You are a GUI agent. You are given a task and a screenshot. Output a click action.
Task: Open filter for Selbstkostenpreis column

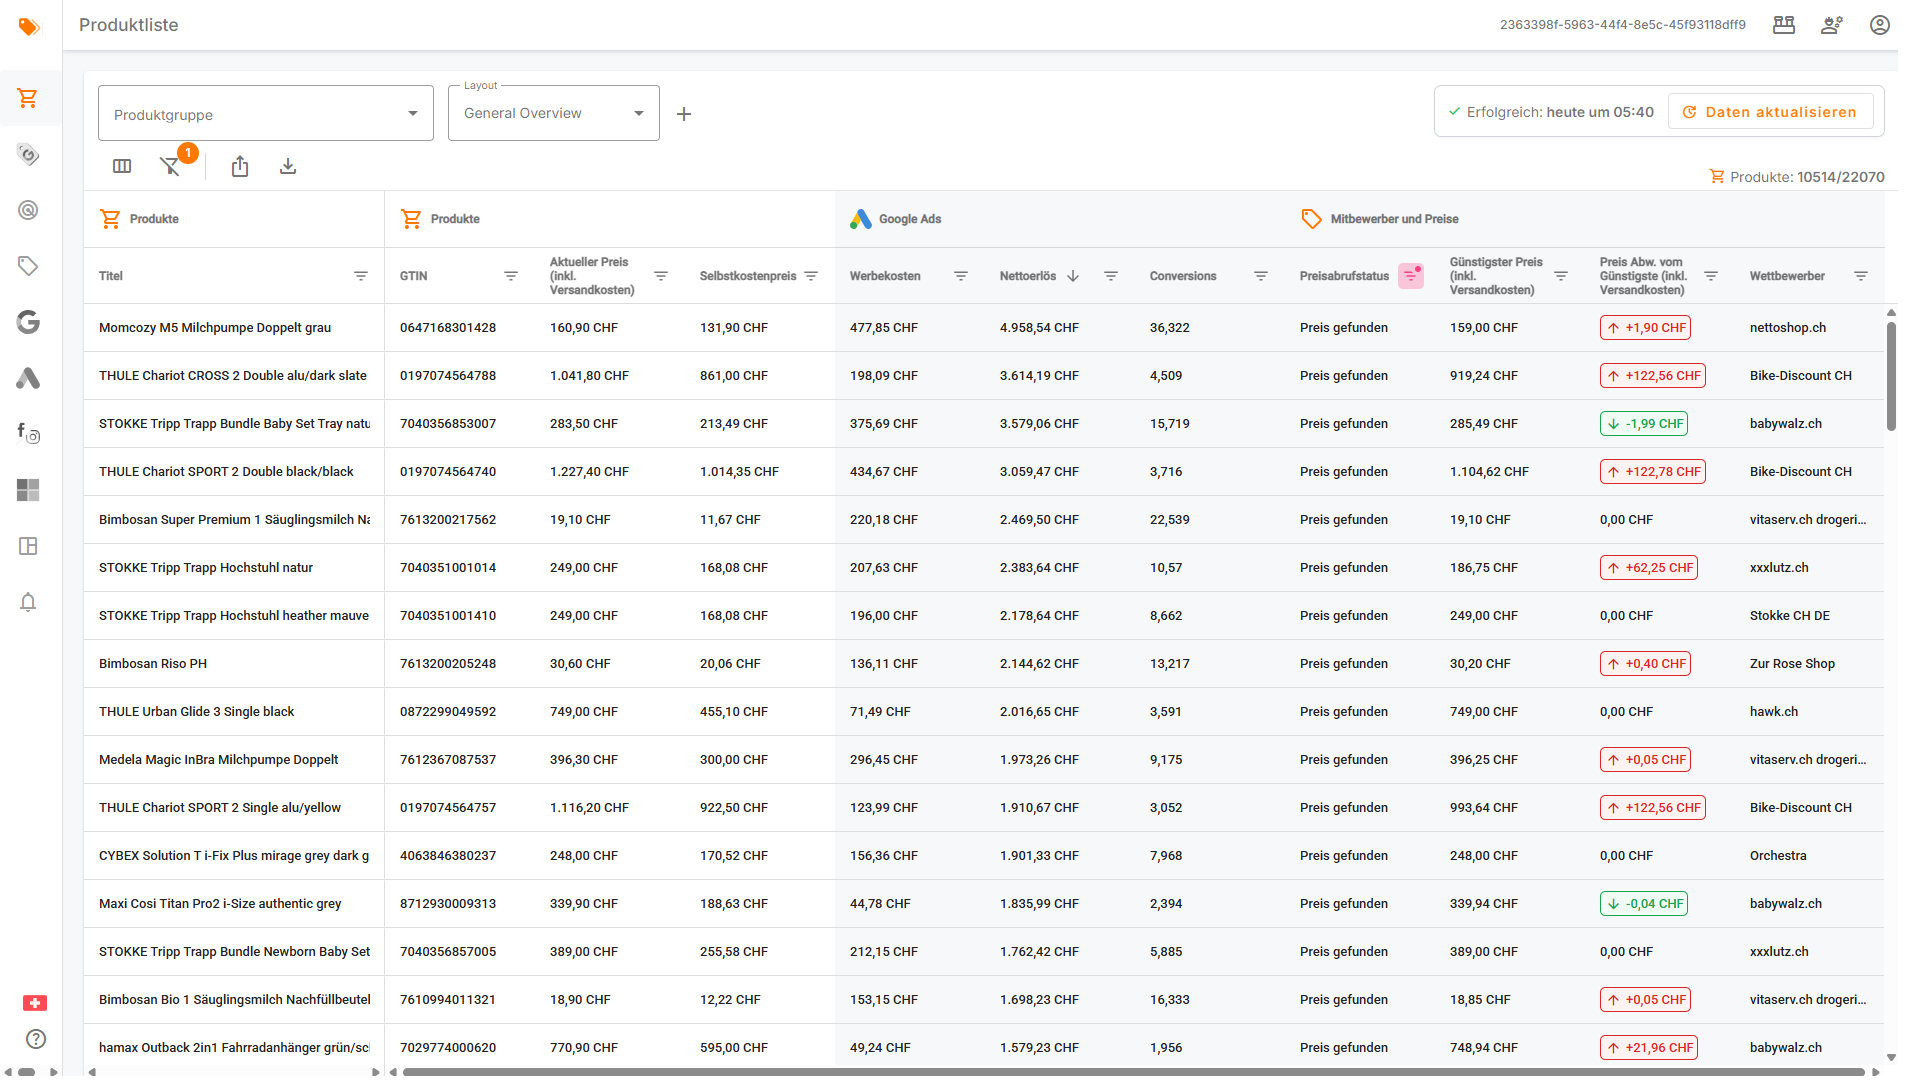(811, 276)
